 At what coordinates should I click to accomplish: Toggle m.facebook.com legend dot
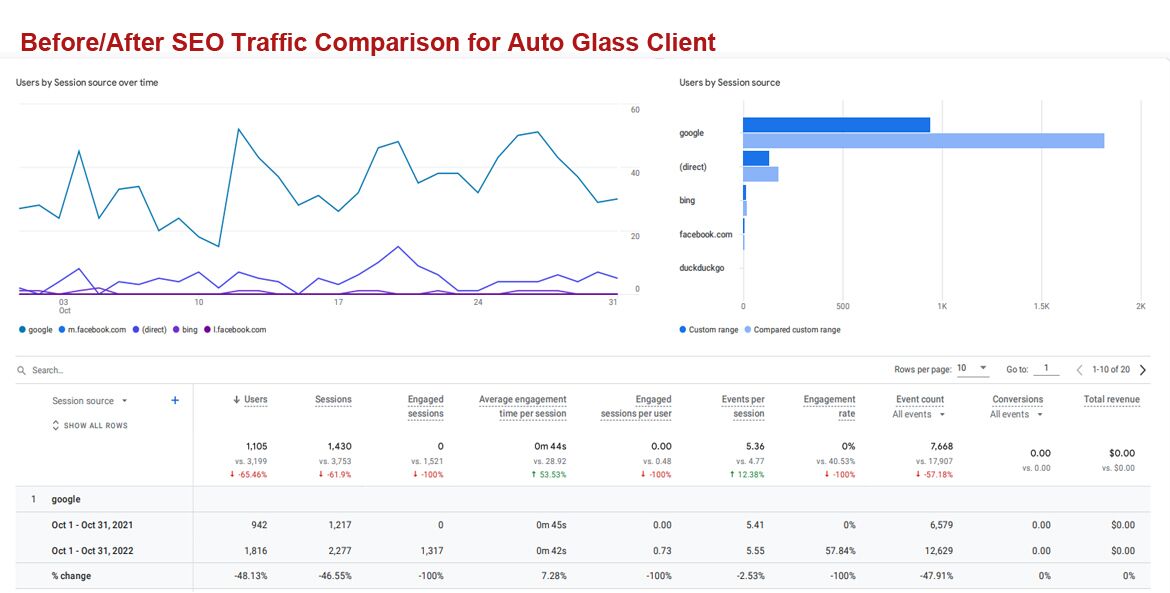(x=64, y=329)
